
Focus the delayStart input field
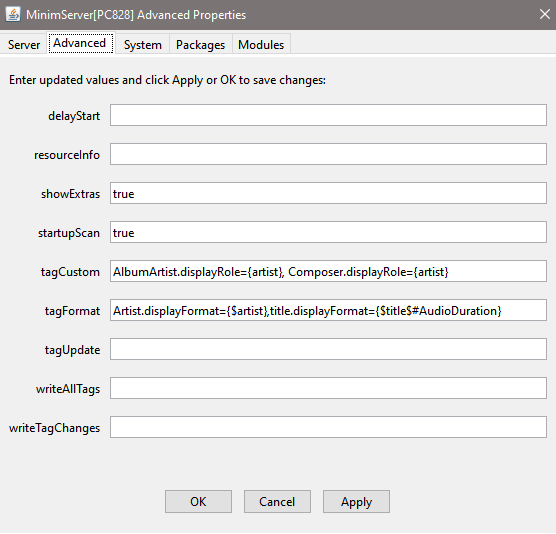click(x=328, y=115)
